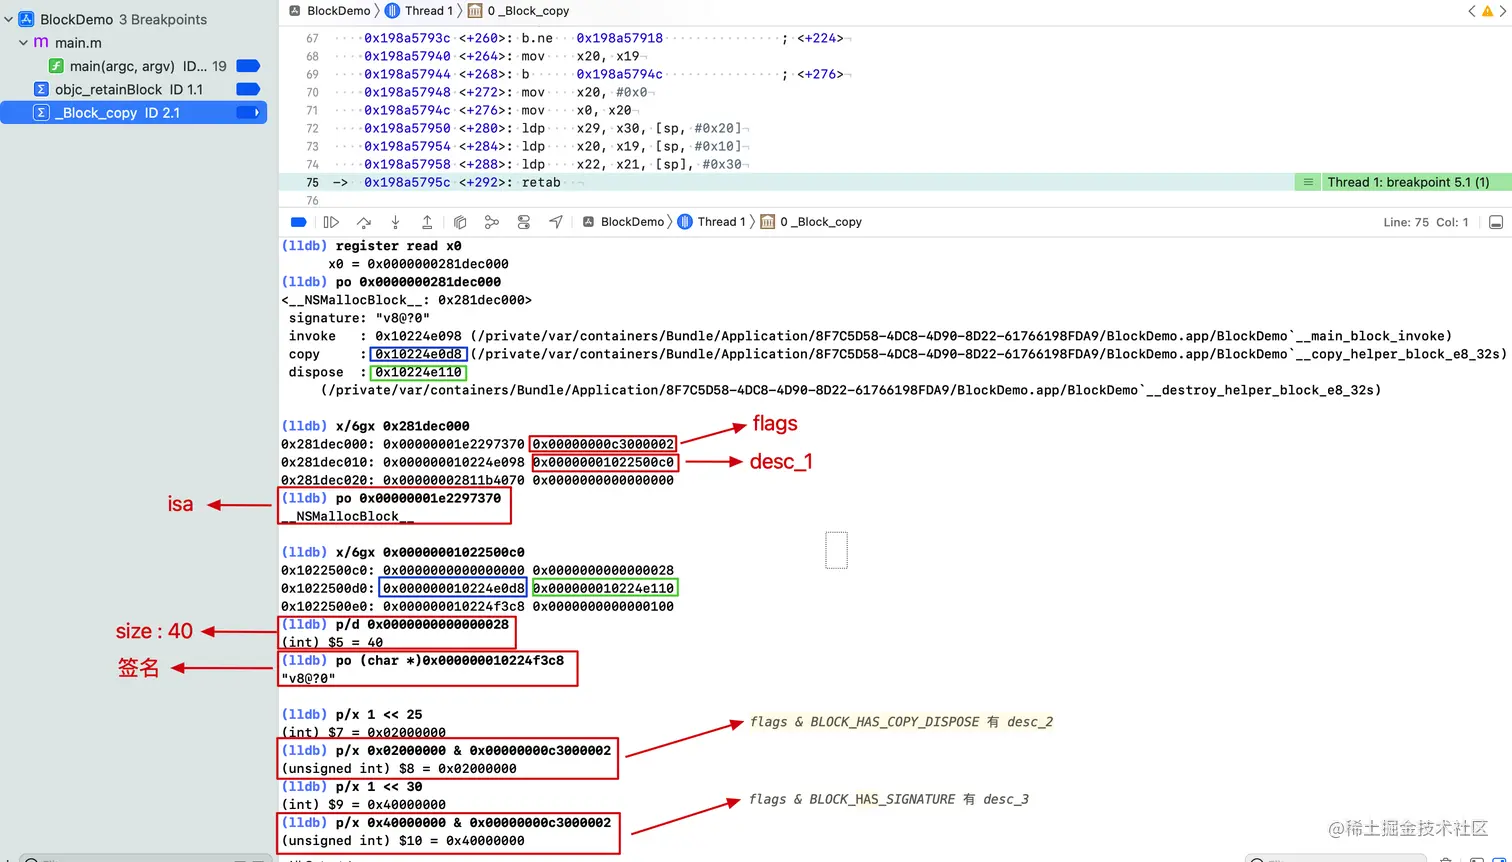Collapse the BlockDemo breakpoints group
Screen dimensions: 1512x862
[x=8, y=19]
